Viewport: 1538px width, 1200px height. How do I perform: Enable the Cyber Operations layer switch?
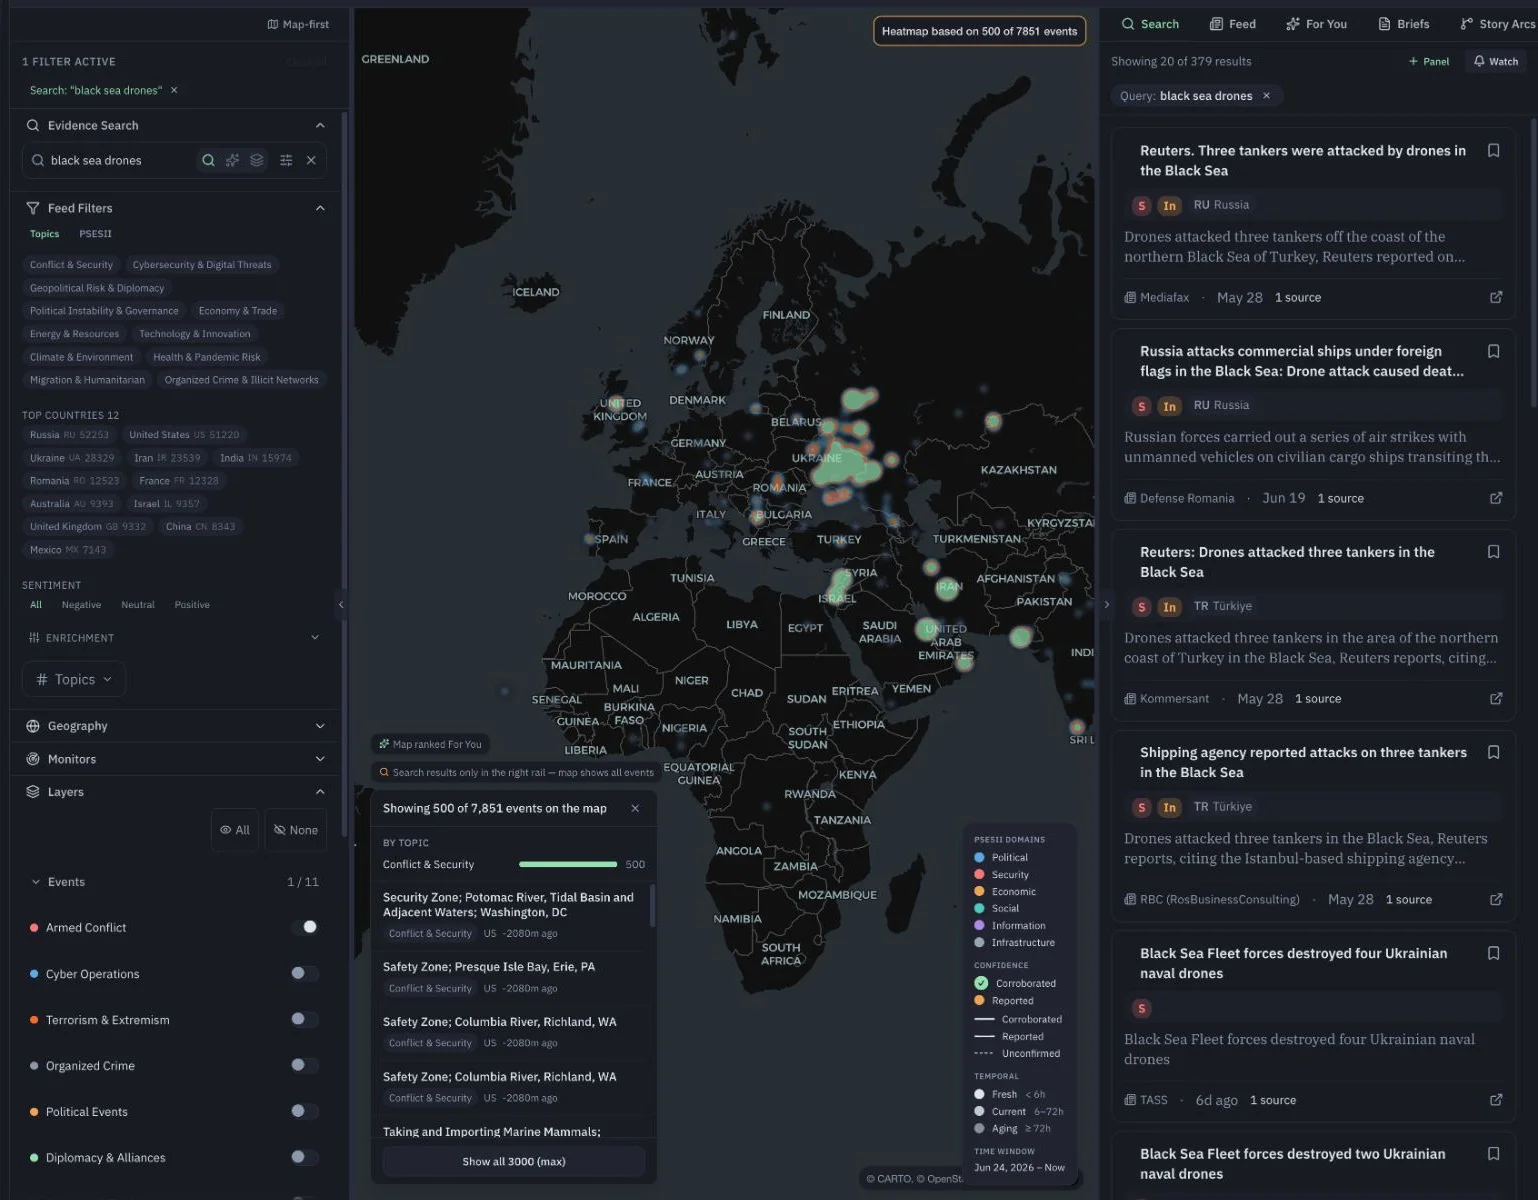tap(304, 973)
